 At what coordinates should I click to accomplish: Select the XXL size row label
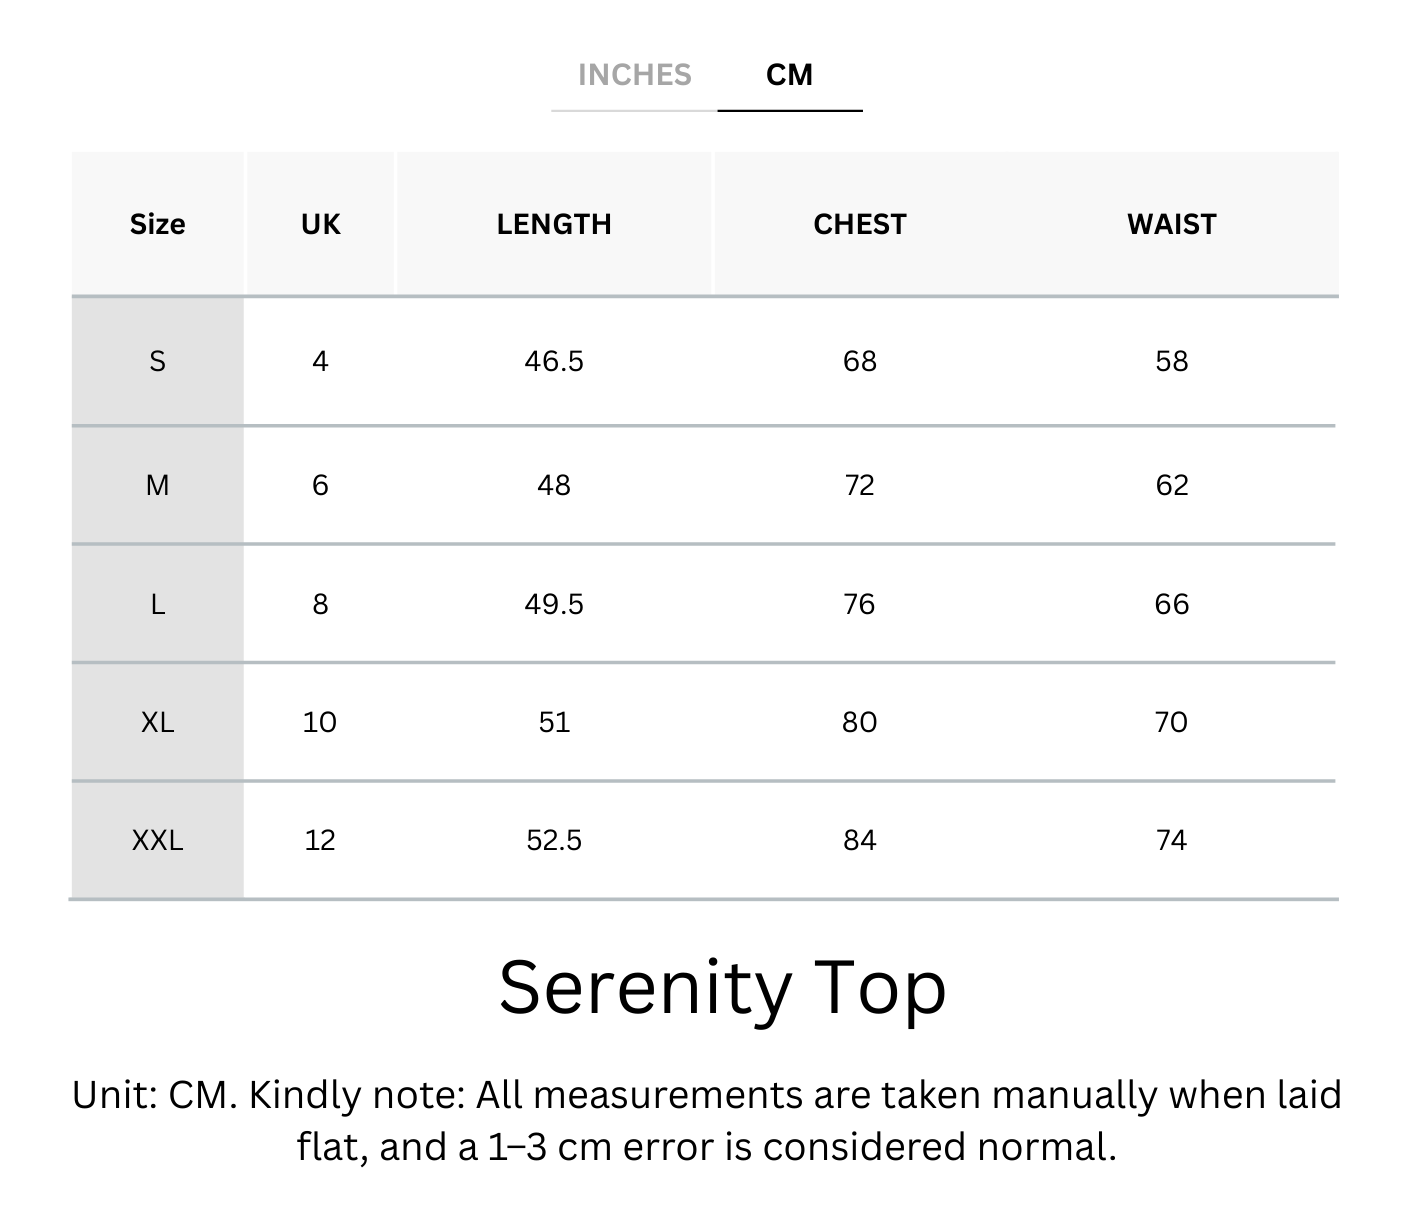pos(157,840)
